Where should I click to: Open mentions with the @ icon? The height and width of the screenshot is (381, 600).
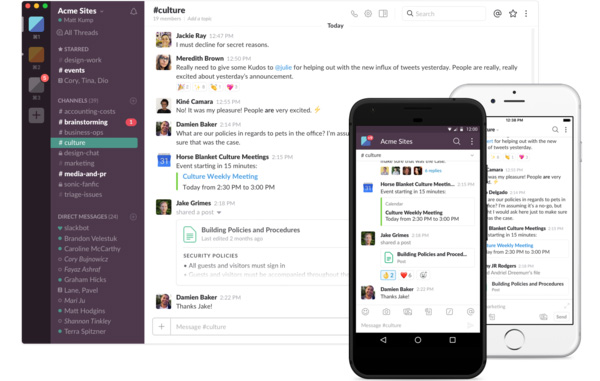[497, 14]
